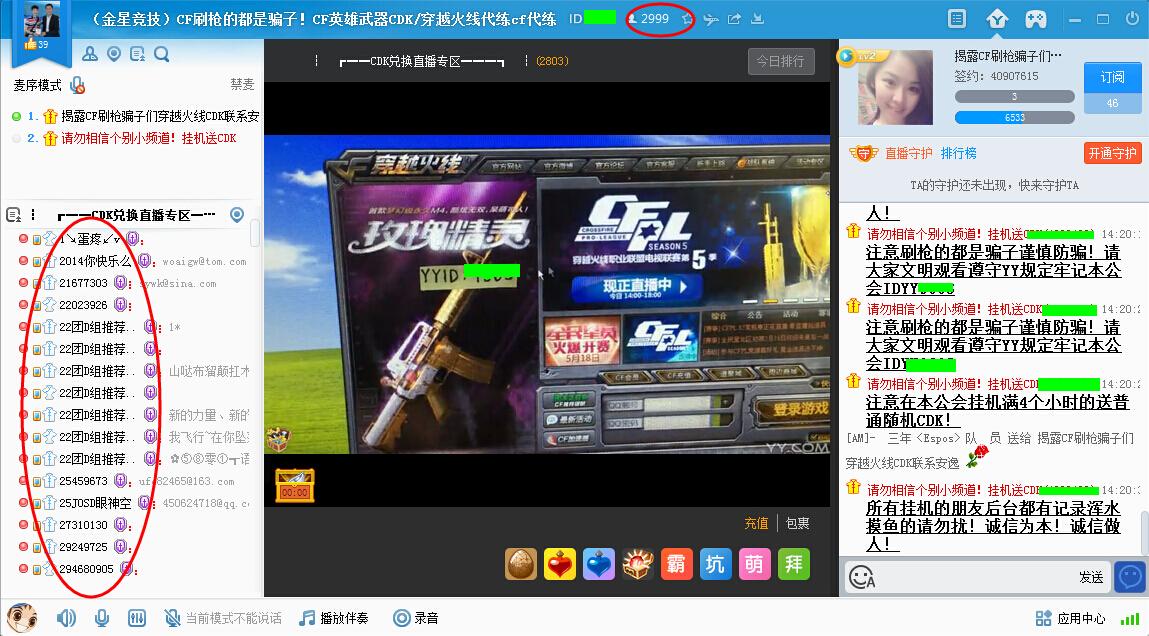Click the small toy box icon over video
Image resolution: width=1149 pixels, height=636 pixels.
tap(278, 440)
